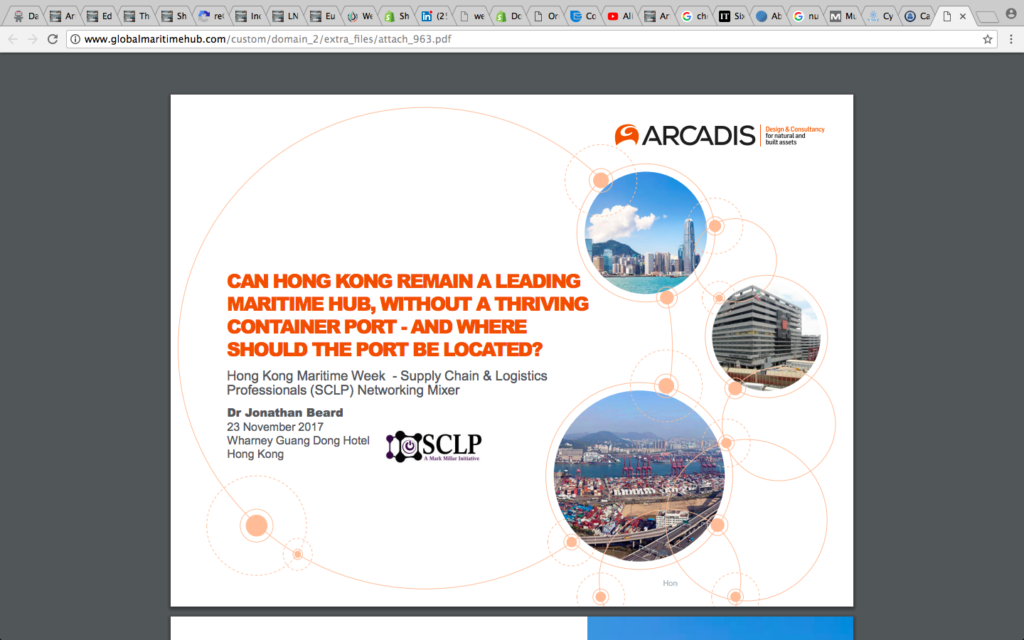Select the Shopify bag icon tab
The height and width of the screenshot is (640, 1024).
pyautogui.click(x=390, y=15)
